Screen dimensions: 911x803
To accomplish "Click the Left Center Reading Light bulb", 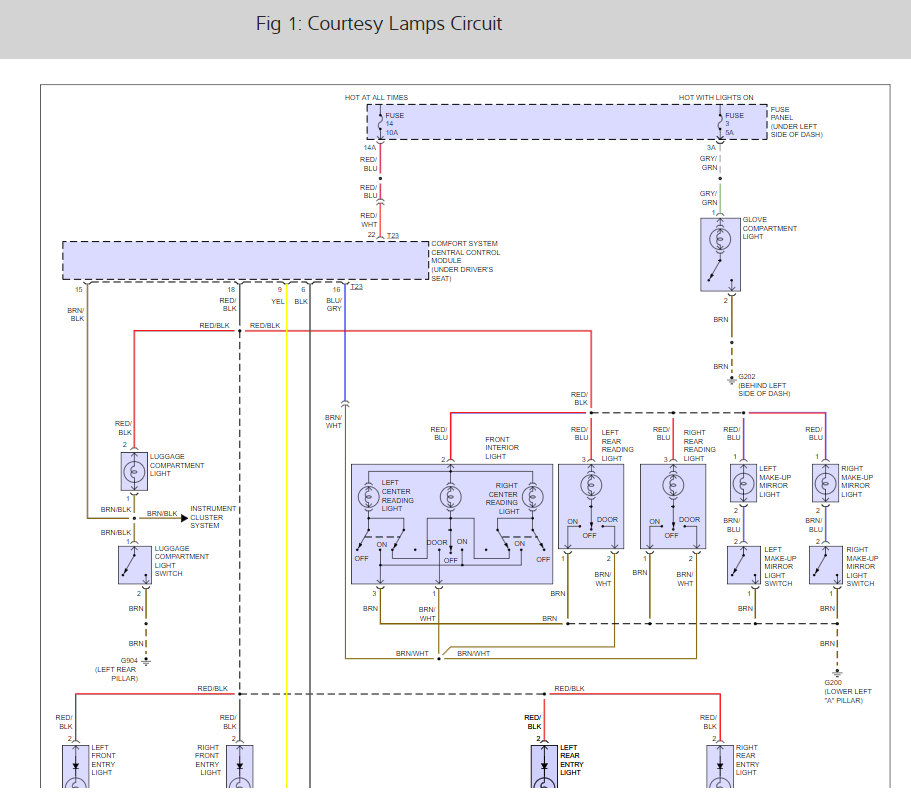I will 368,497.
